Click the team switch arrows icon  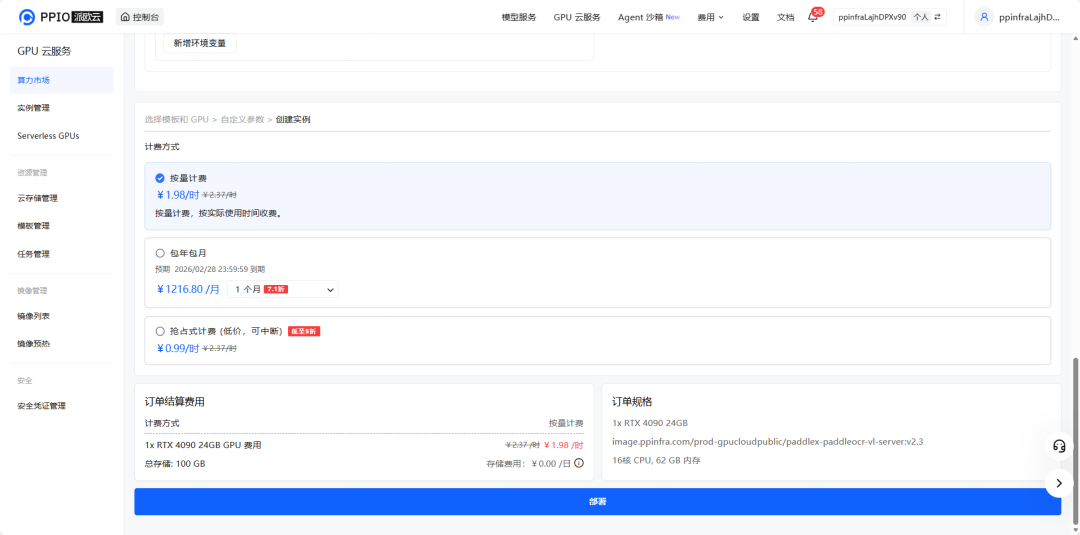[x=937, y=17]
